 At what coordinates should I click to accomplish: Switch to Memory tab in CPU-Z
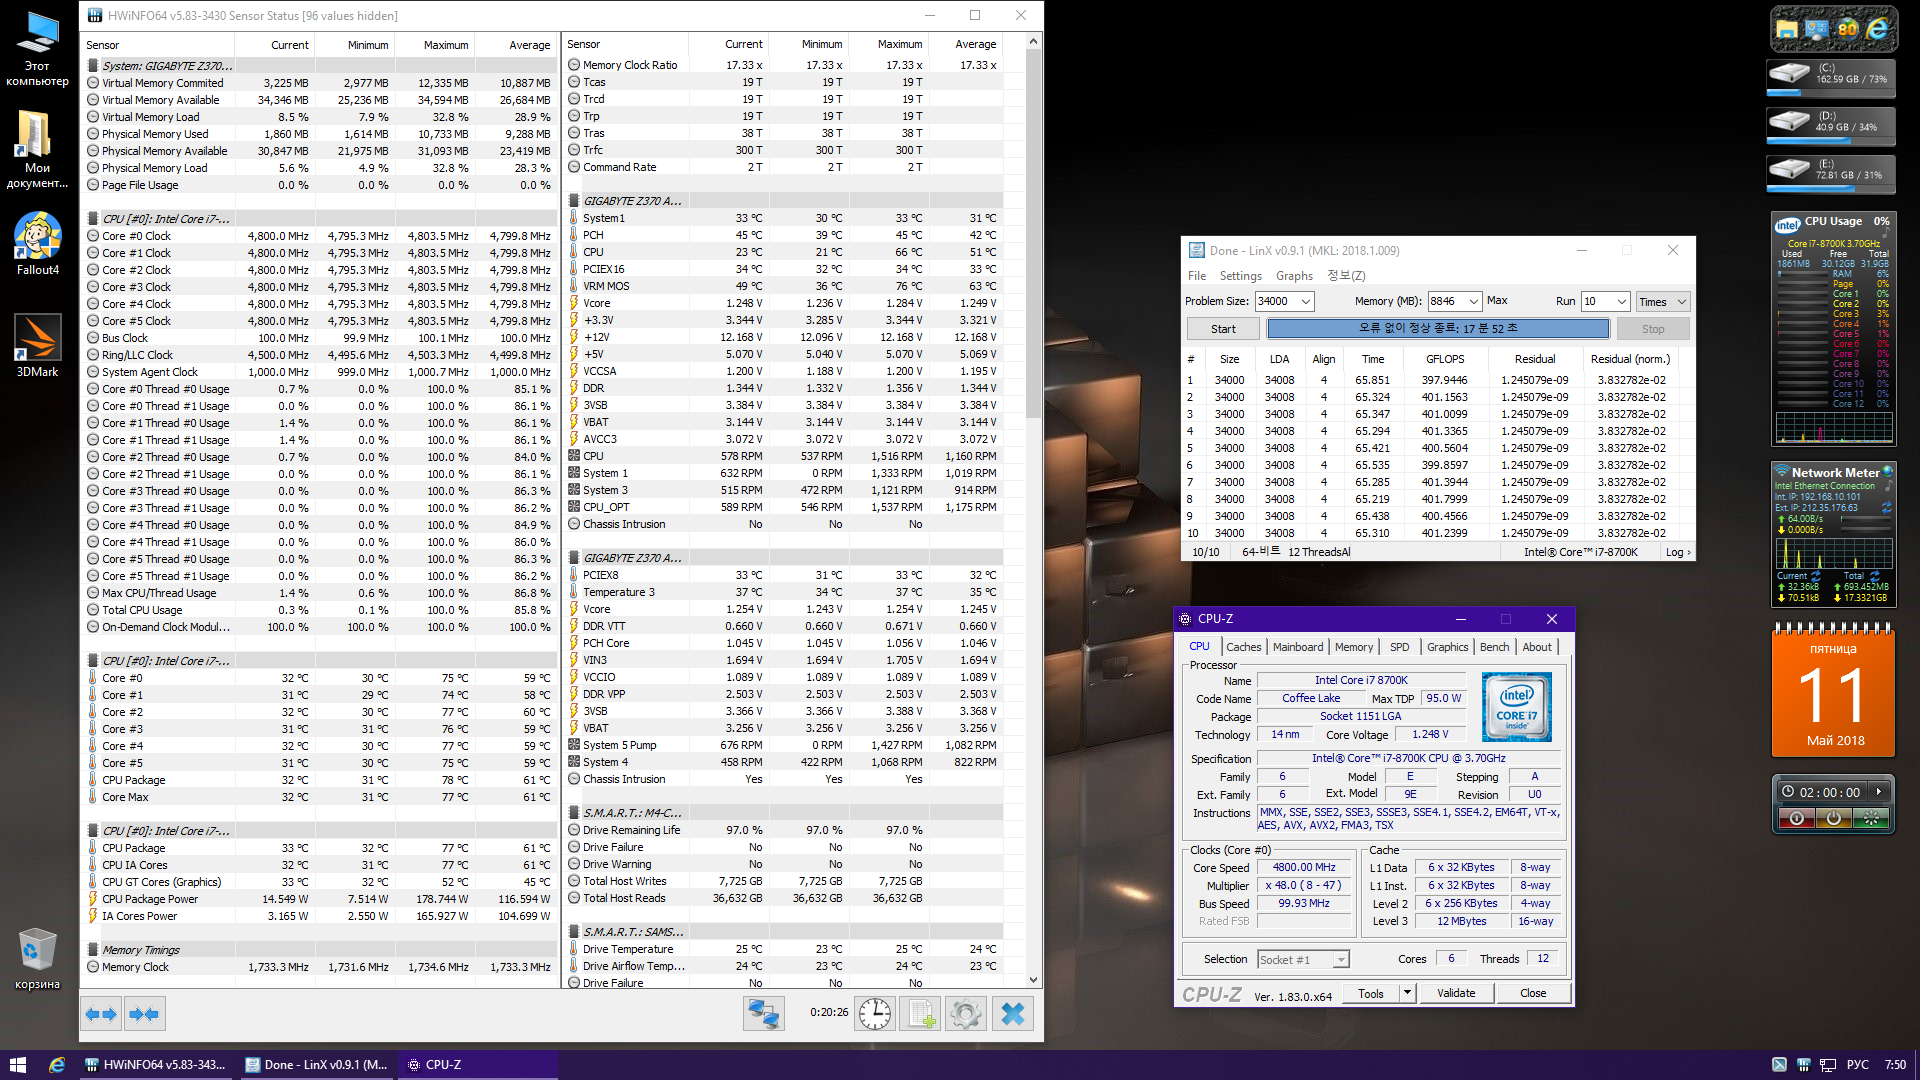click(x=1353, y=647)
